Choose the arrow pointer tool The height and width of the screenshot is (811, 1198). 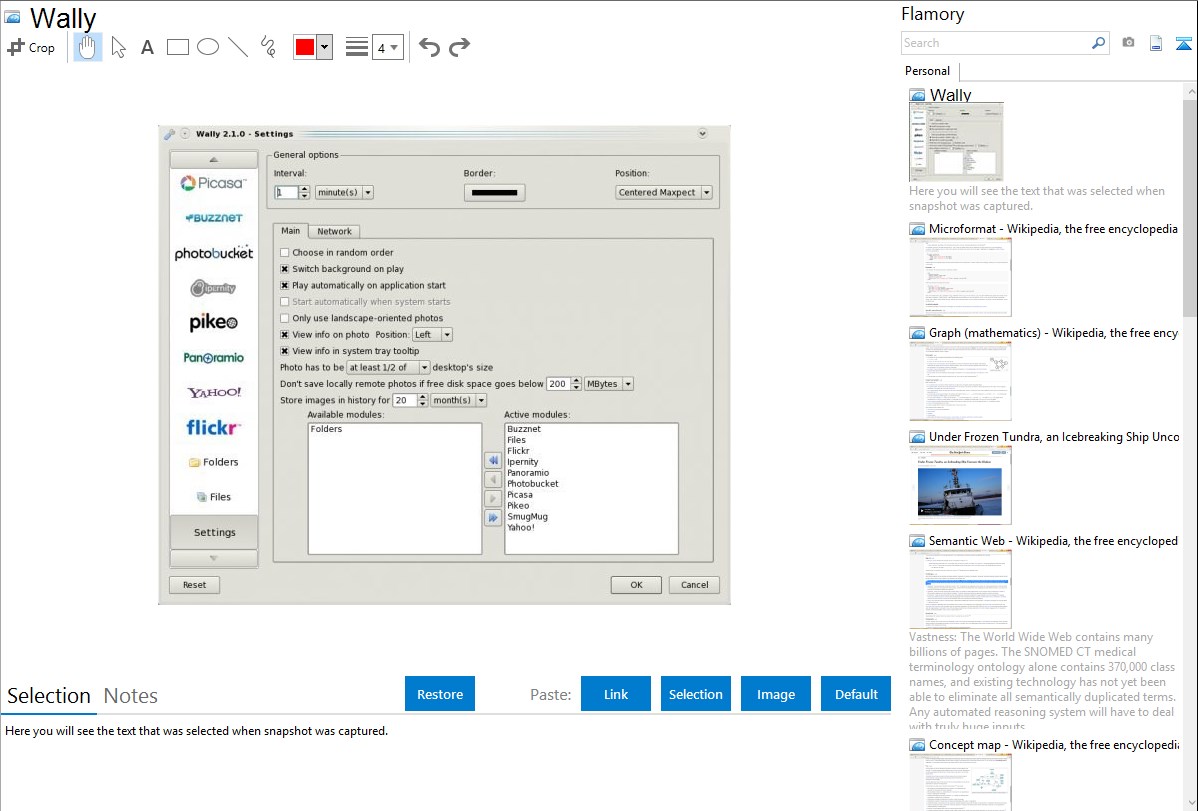tap(118, 47)
